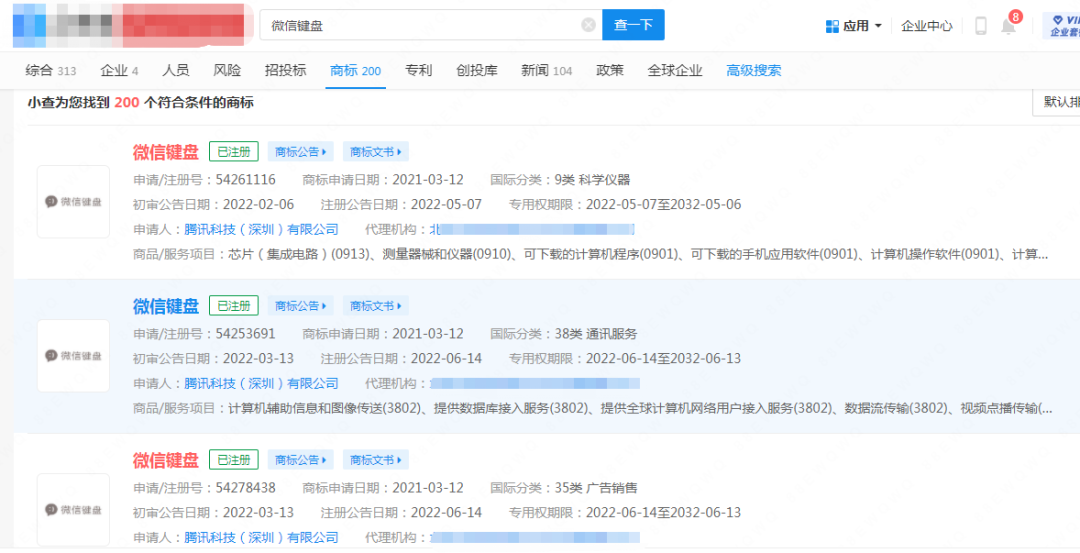The image size is (1080, 553).
Task: Select registration number 54253691 text
Action: [x=245, y=334]
